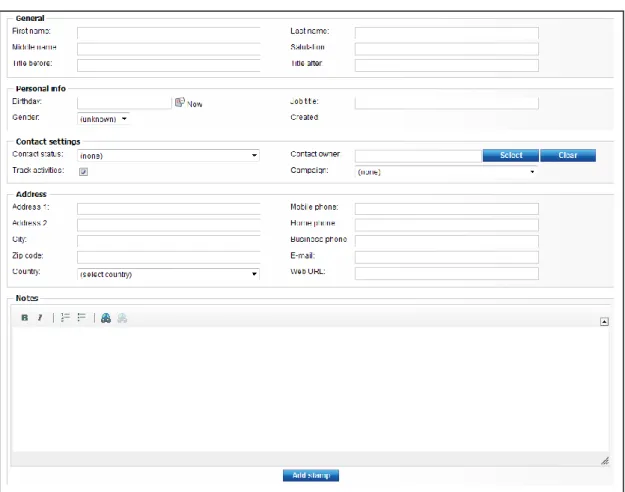This screenshot has width=625, height=492.
Task: Focus the Address 1 field
Action: pos(169,209)
